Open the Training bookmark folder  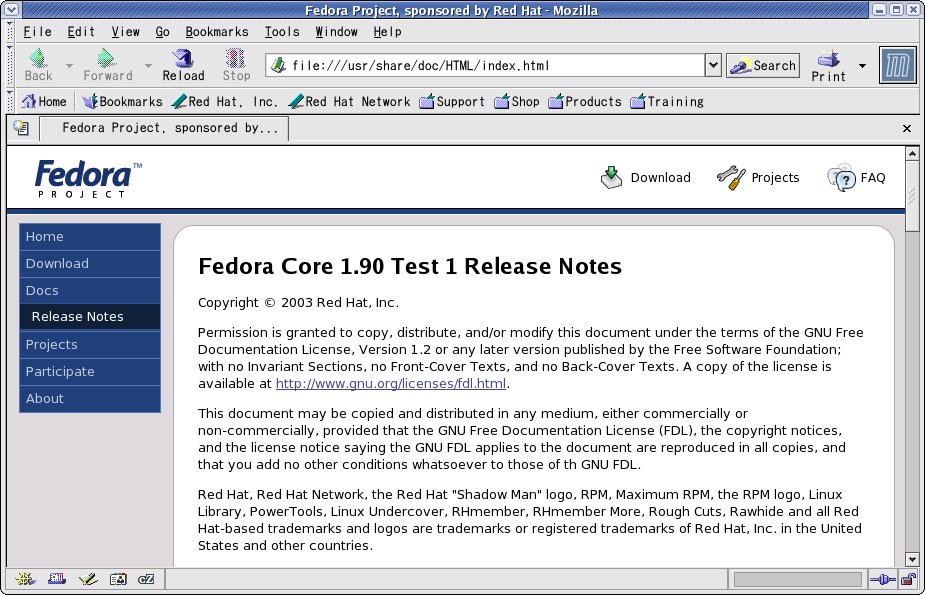coord(667,101)
